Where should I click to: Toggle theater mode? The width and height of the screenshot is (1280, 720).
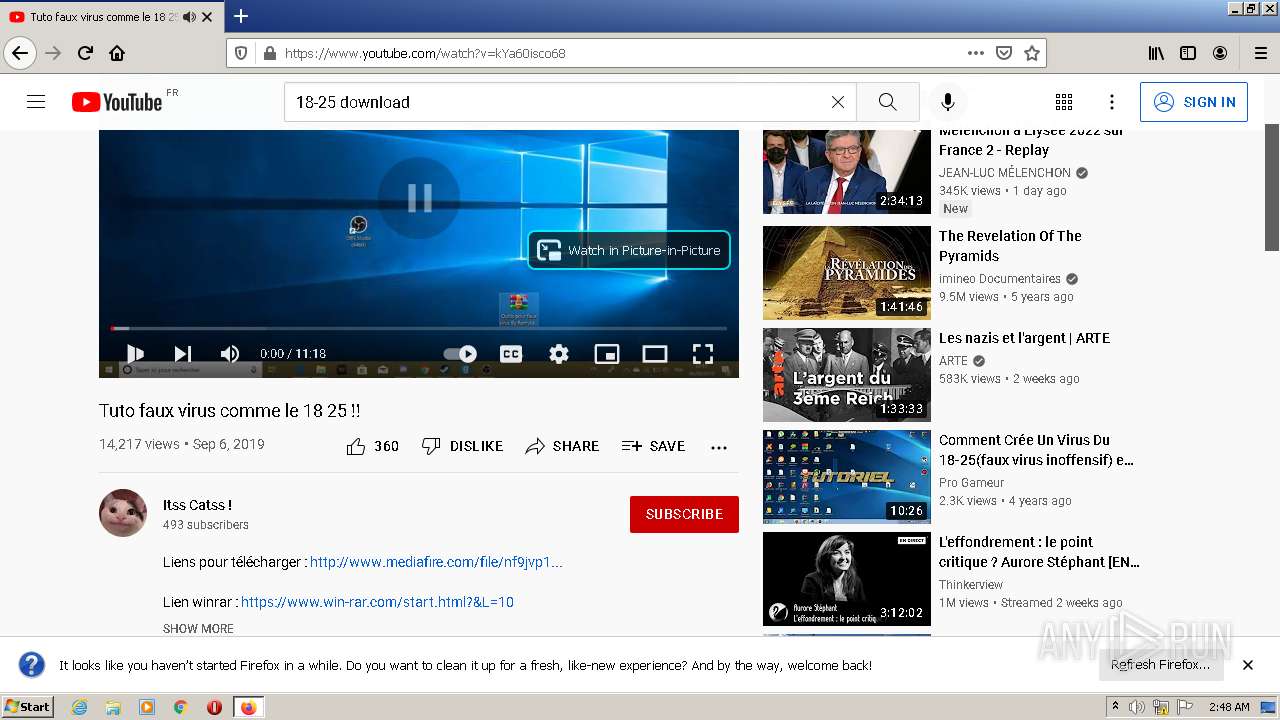pyautogui.click(x=655, y=353)
